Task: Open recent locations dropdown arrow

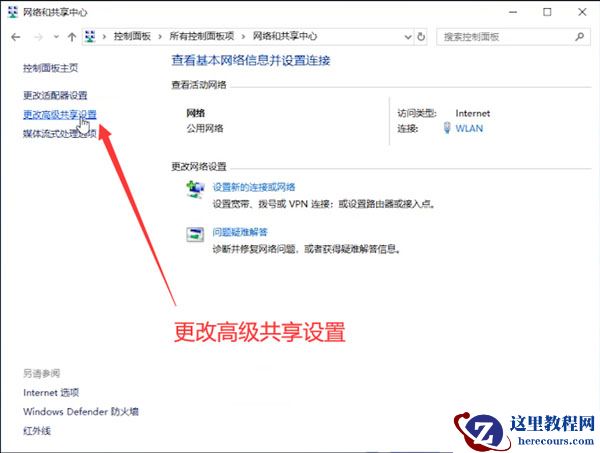Action: coord(56,37)
